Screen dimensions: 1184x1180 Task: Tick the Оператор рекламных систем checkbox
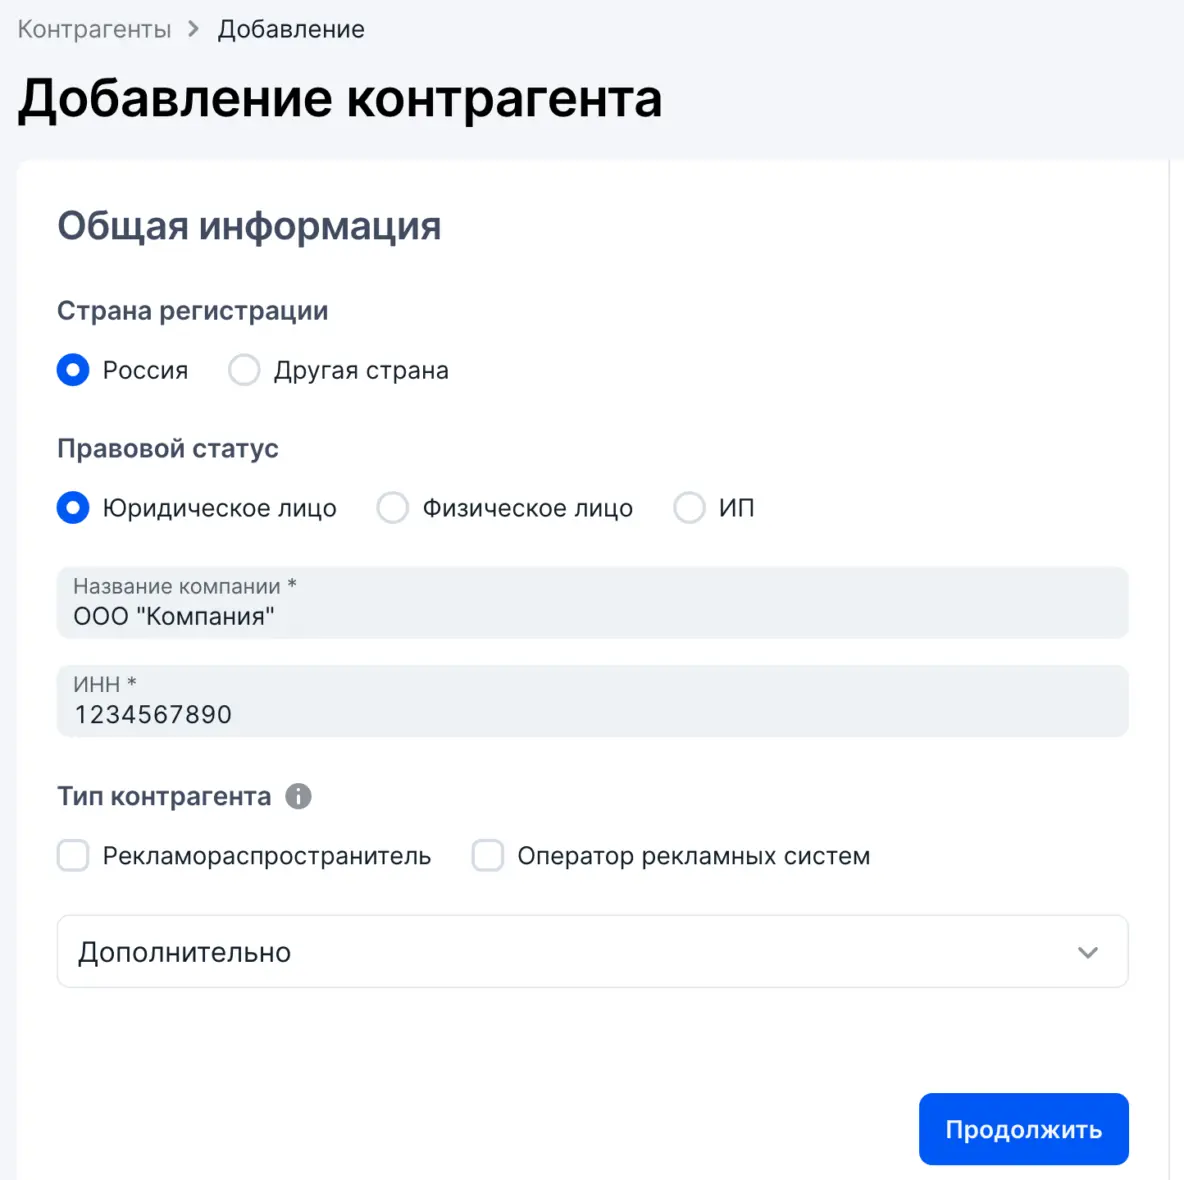488,856
